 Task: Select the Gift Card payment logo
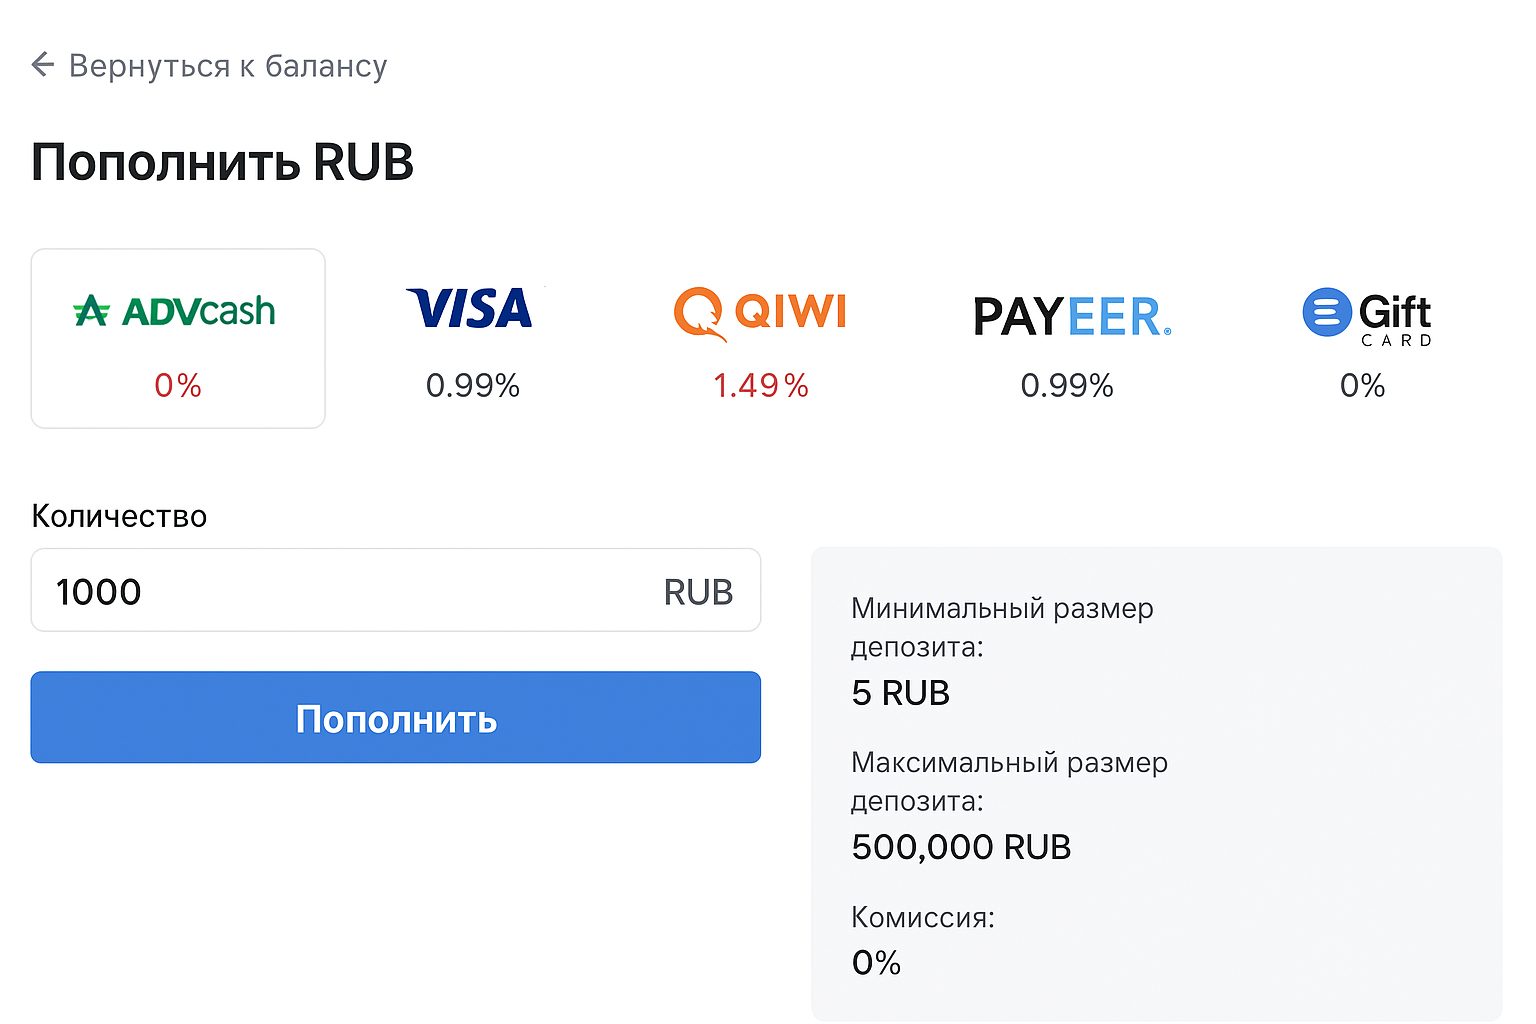tap(1366, 316)
